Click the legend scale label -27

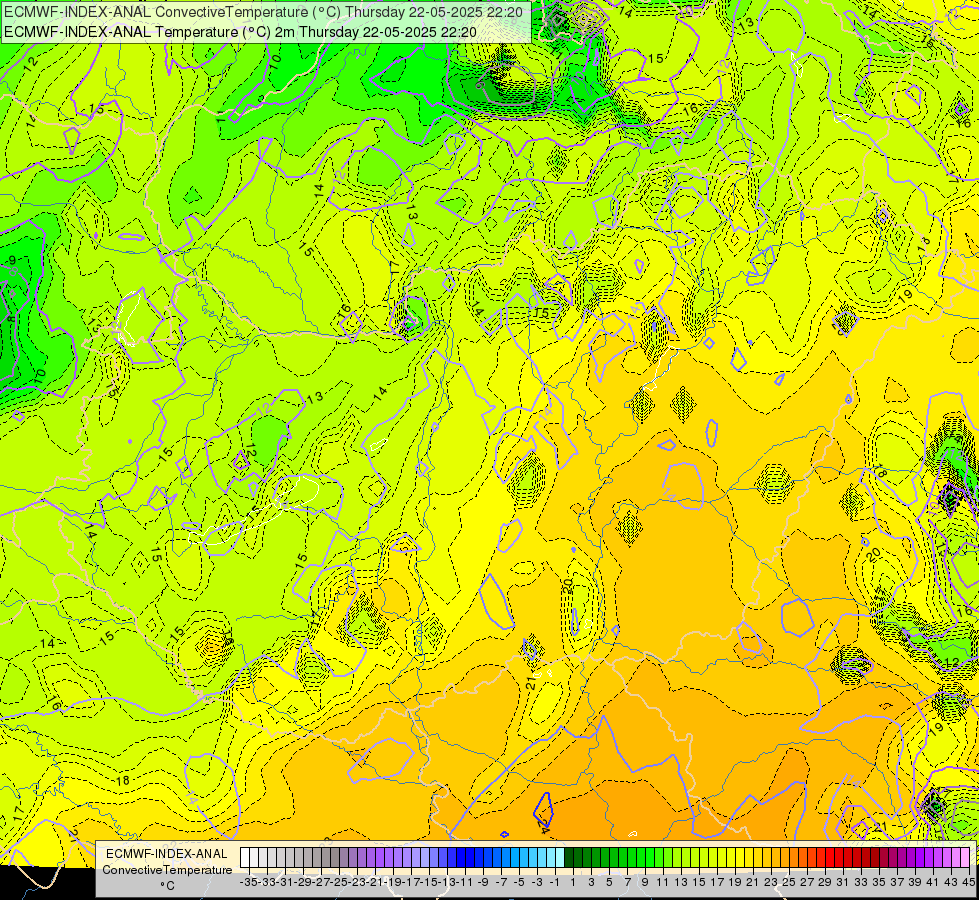pos(322,882)
